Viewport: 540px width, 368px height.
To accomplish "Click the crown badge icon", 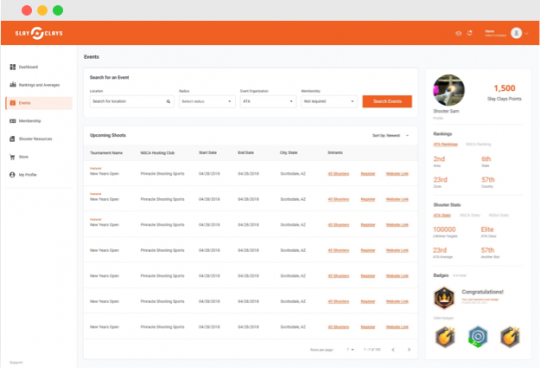I will coord(444,297).
